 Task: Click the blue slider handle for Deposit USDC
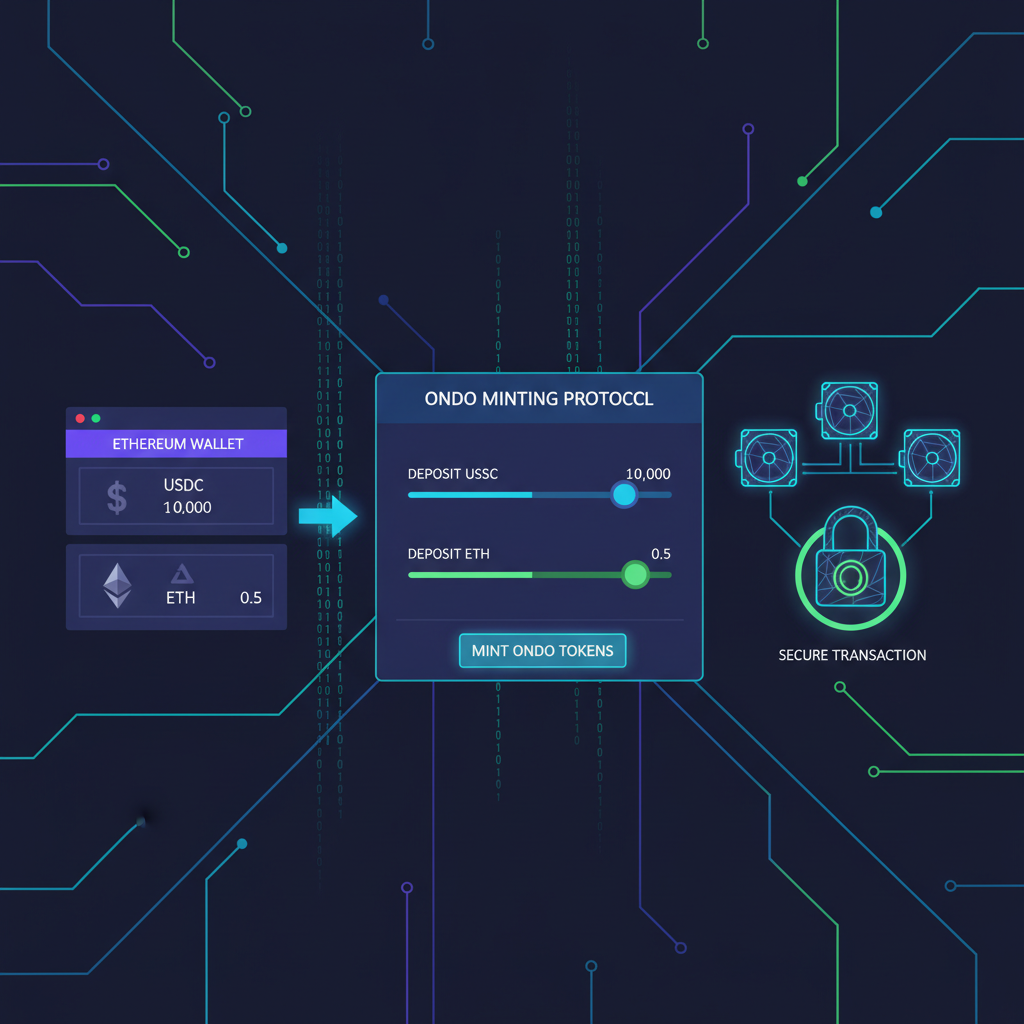pos(625,494)
